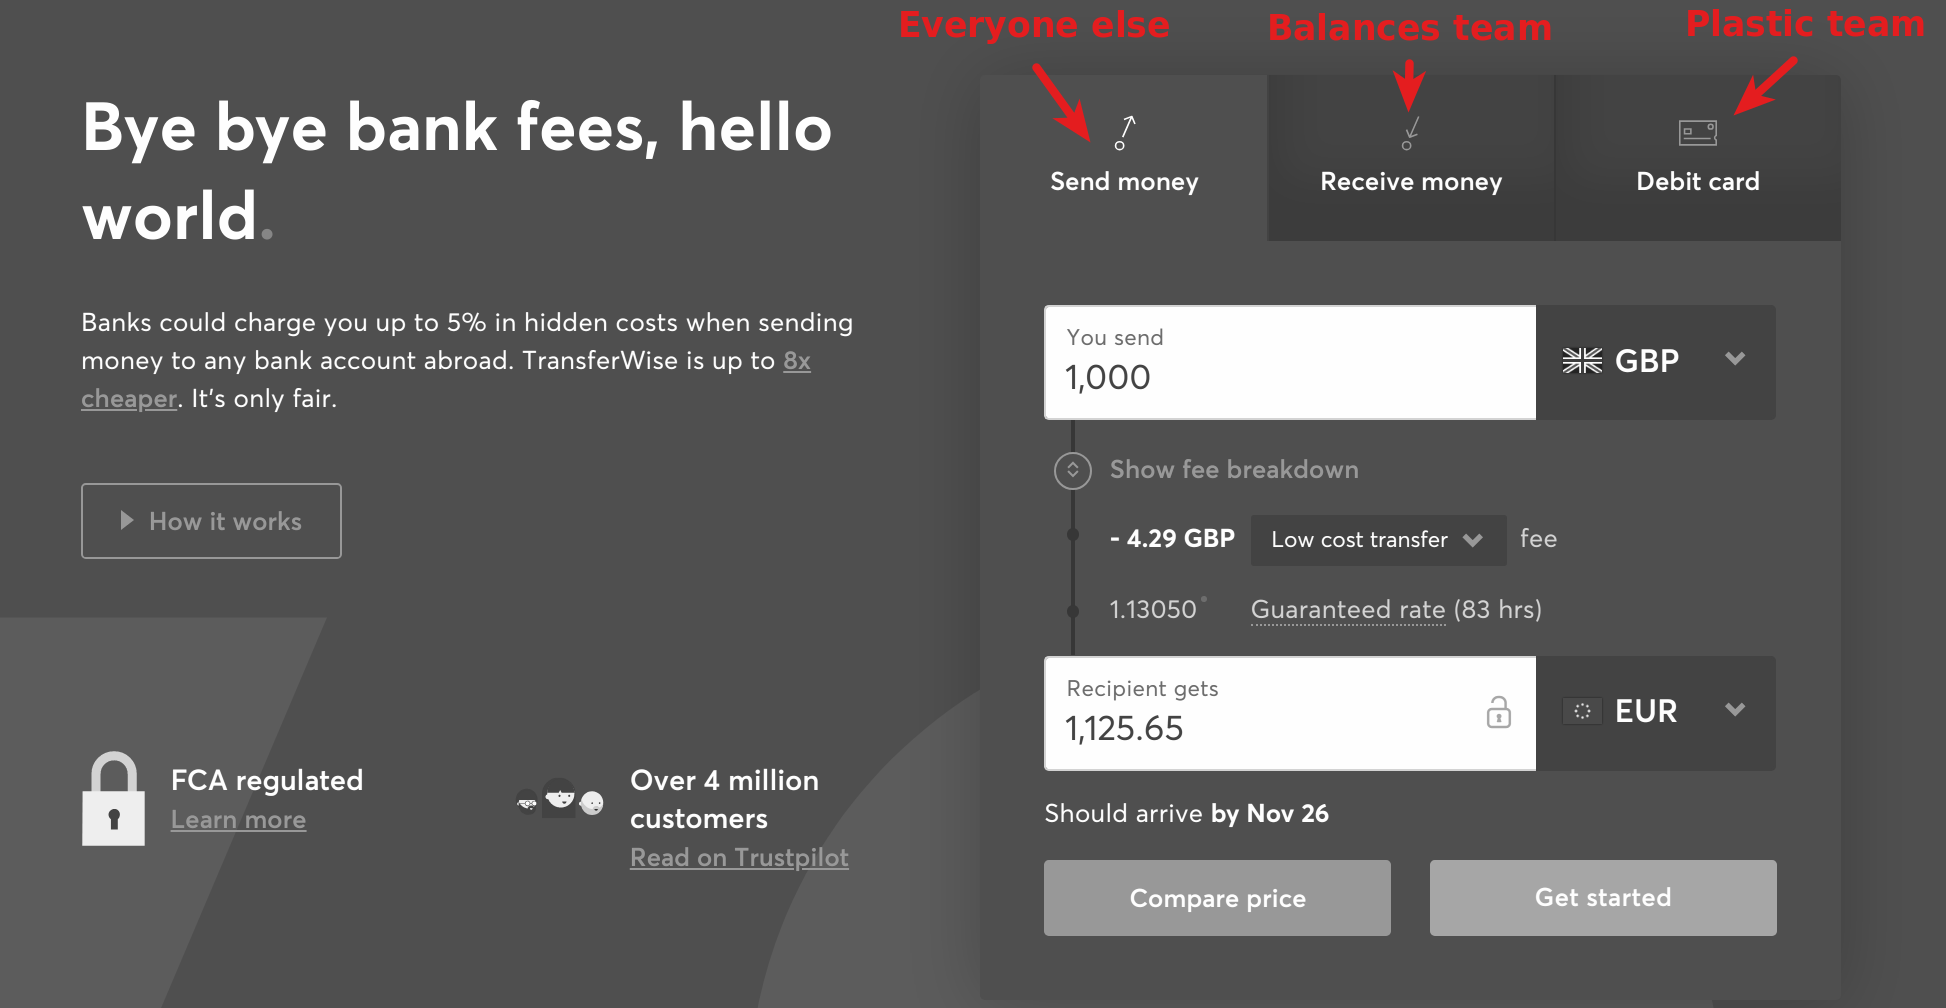This screenshot has height=1008, width=1946.
Task: Click the UK flag icon next to GBP
Action: [1582, 361]
